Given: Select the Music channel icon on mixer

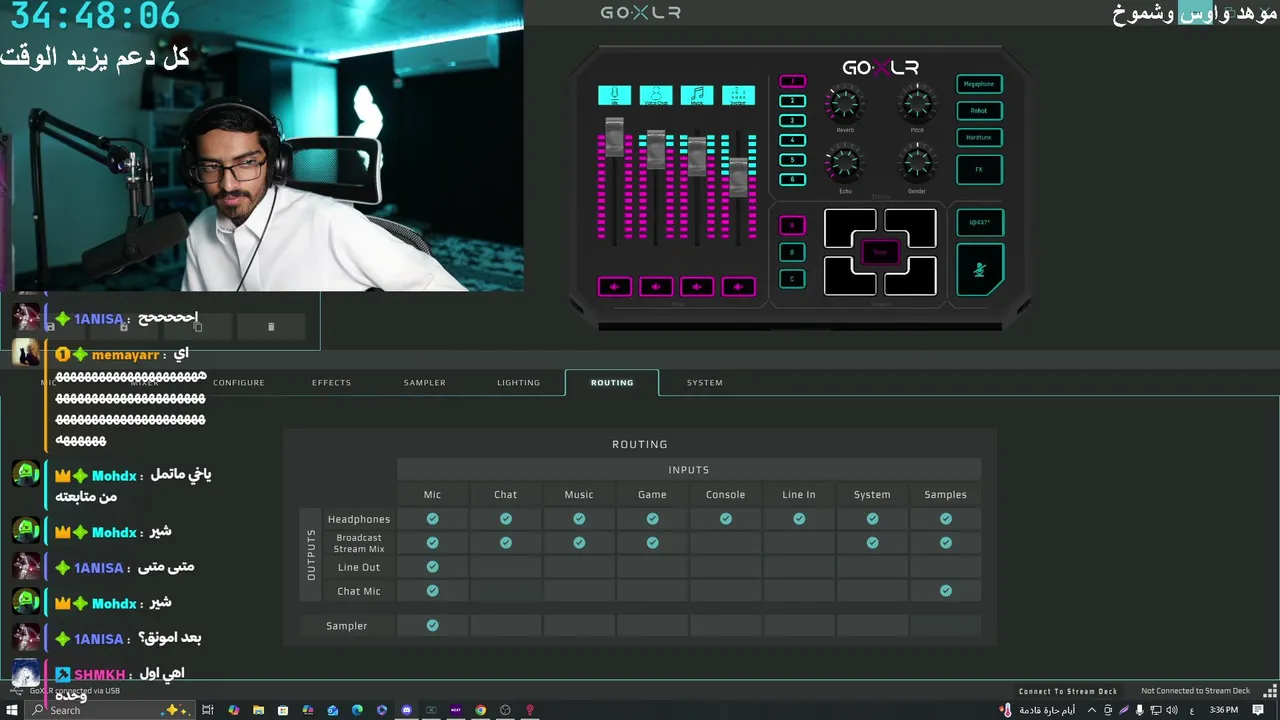Looking at the screenshot, I should (697, 95).
